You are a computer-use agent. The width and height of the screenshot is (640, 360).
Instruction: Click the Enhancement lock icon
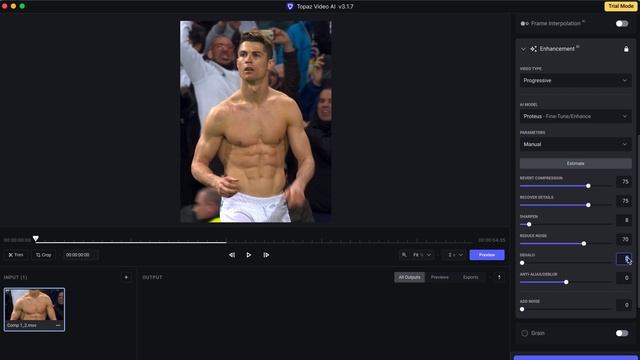point(626,49)
